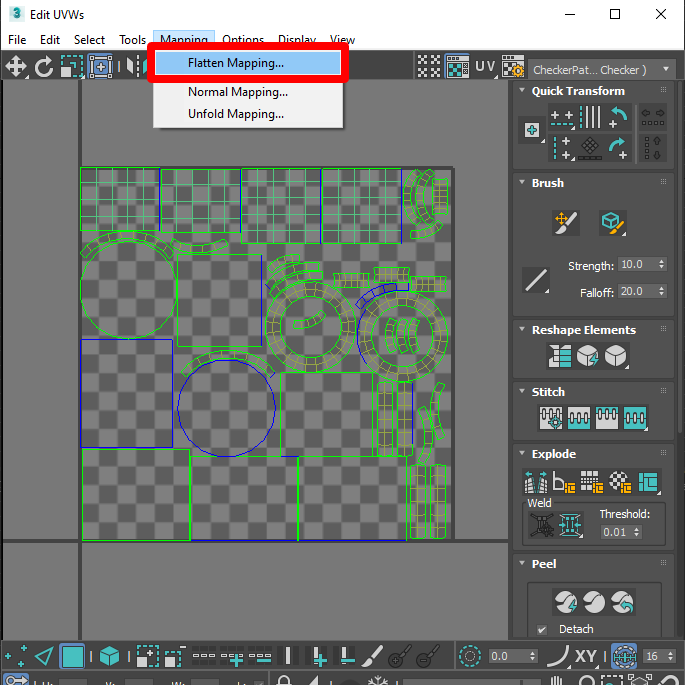Select the Scale tool in the top toolbar

coord(72,66)
